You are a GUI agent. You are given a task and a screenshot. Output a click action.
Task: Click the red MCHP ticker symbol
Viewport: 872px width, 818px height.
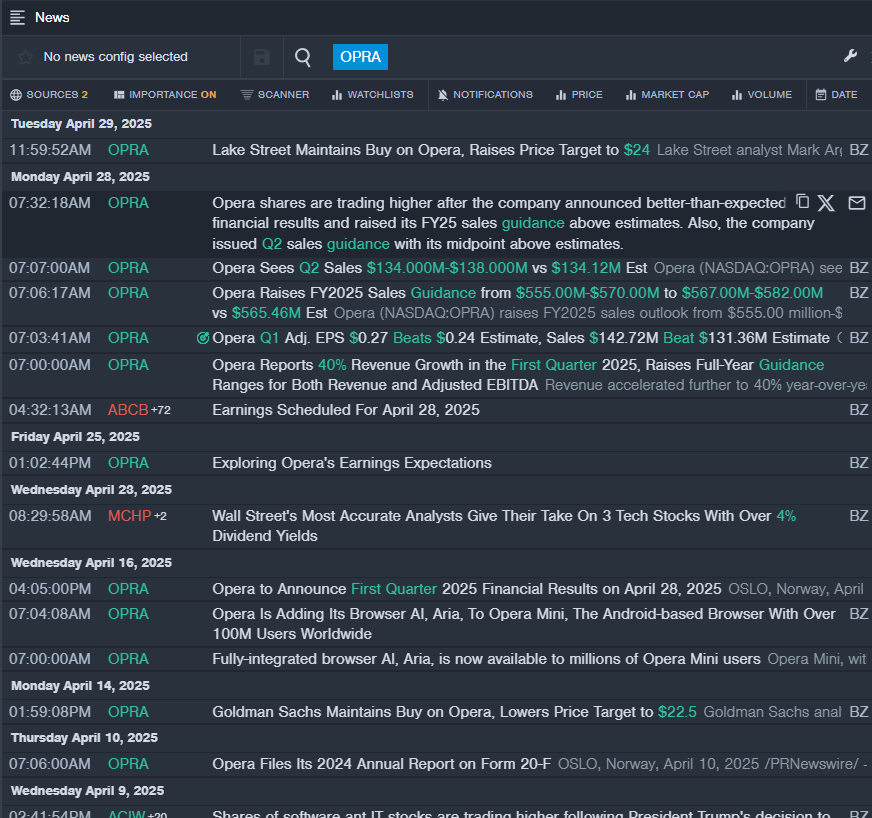click(x=129, y=516)
